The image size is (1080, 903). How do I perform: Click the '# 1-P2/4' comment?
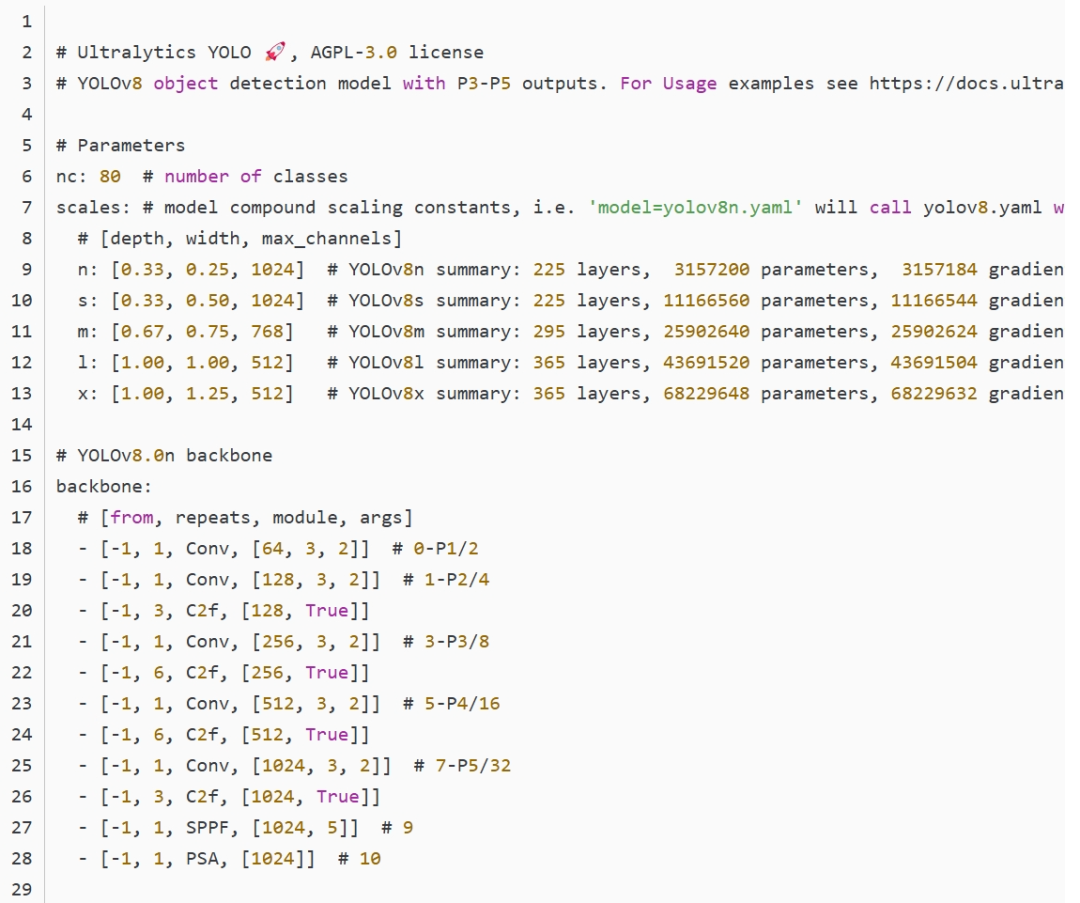(x=446, y=579)
